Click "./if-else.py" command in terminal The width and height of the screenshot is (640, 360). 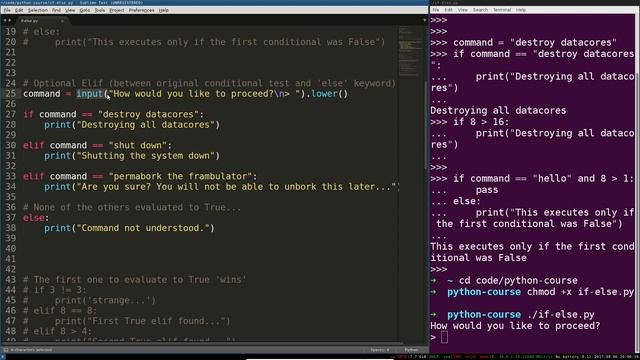tap(560, 315)
